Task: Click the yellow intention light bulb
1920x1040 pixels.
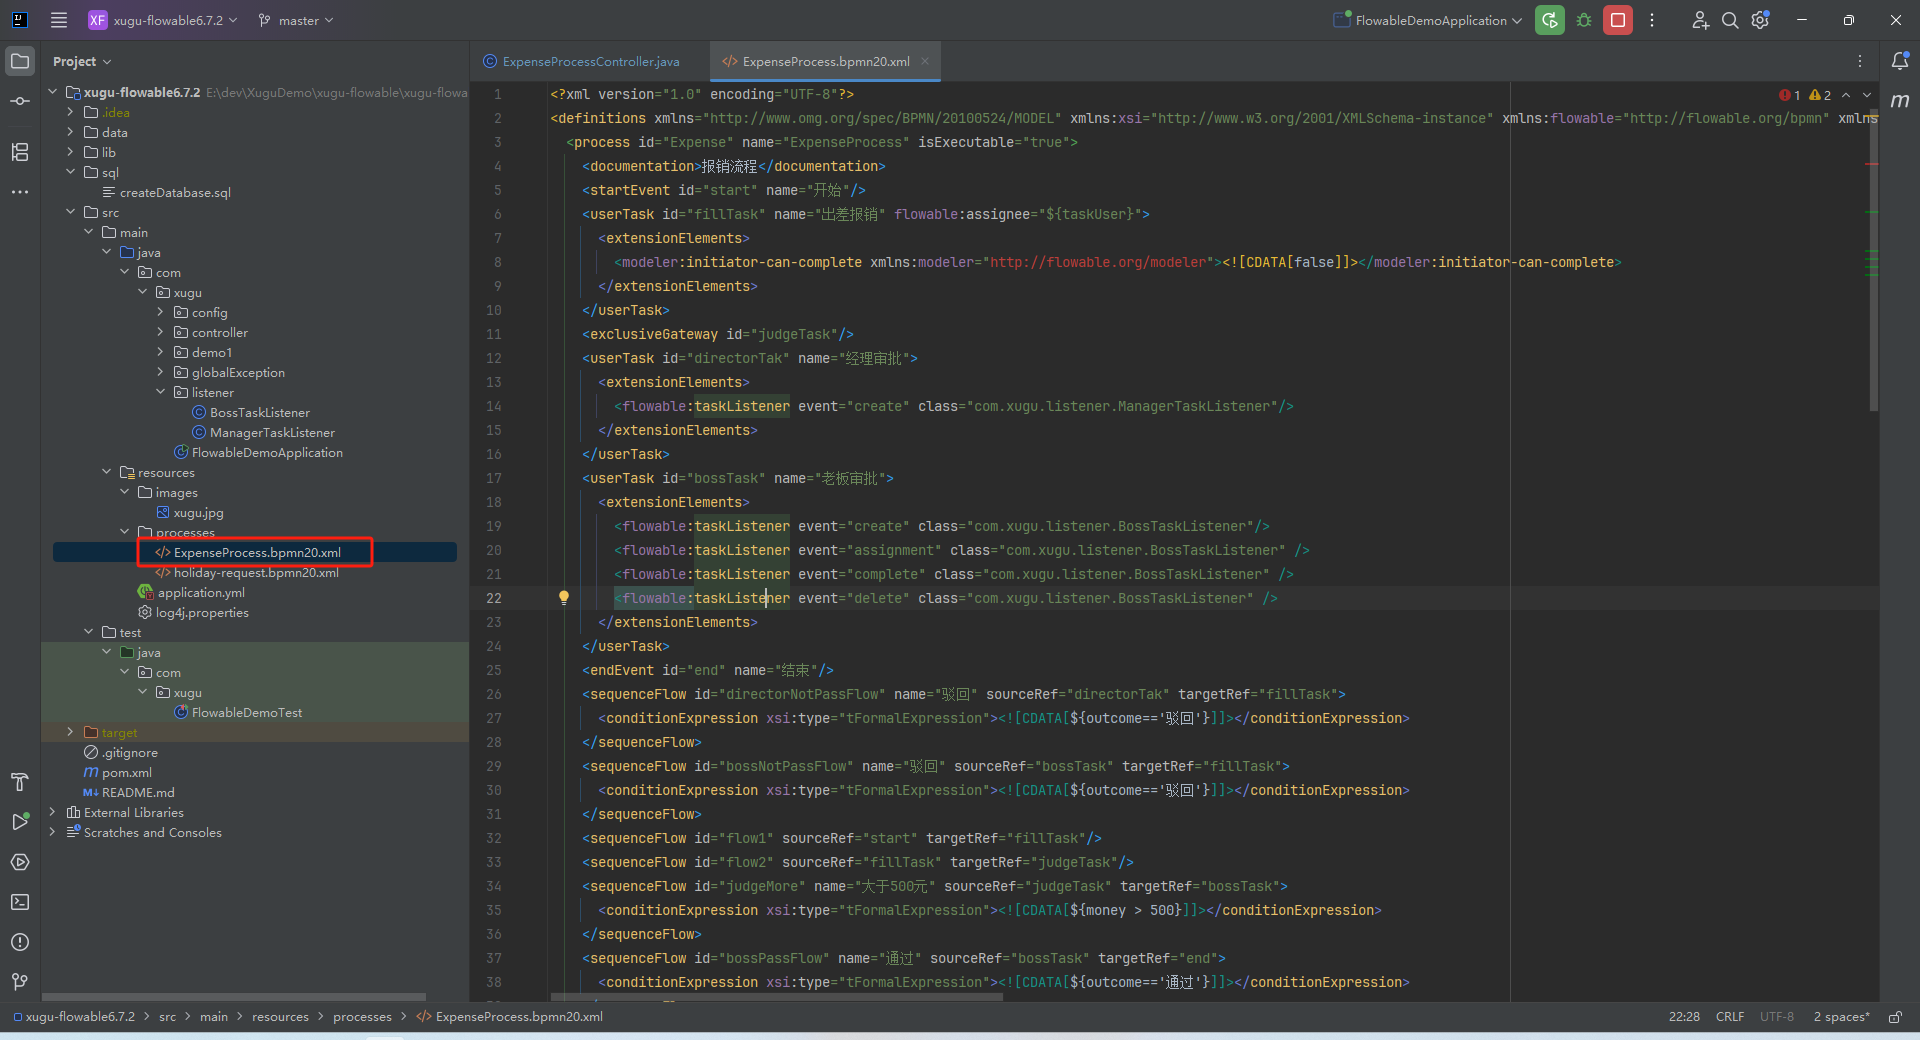Action: point(564,598)
